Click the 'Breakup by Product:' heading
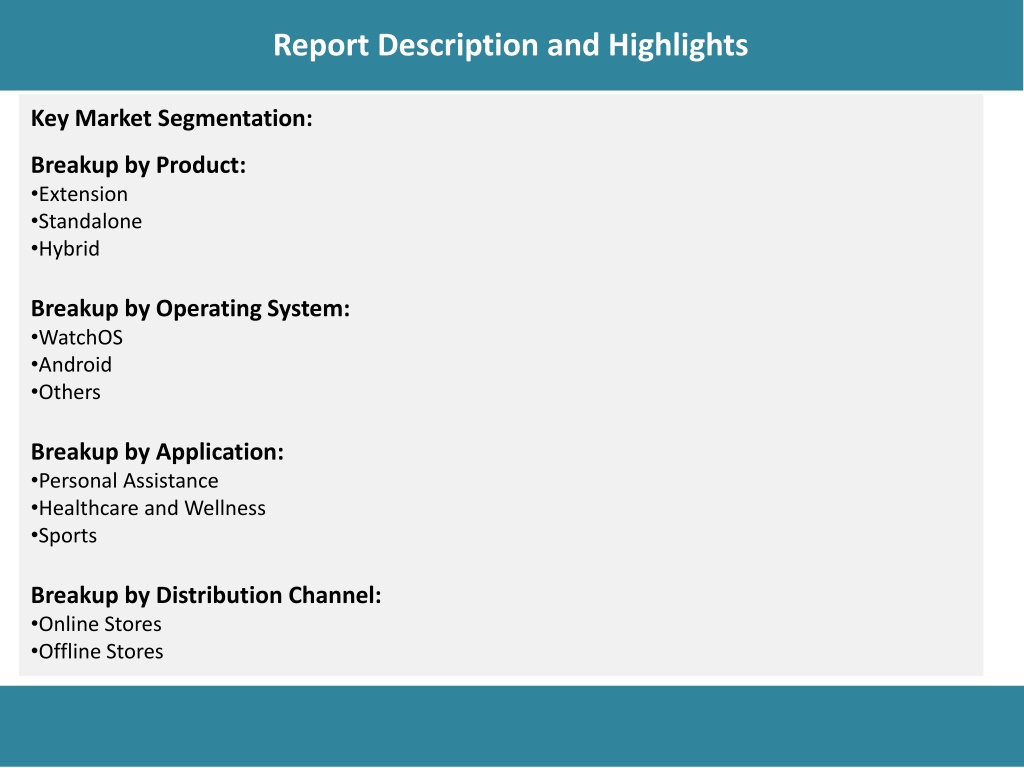The height and width of the screenshot is (768, 1024). pyautogui.click(x=138, y=165)
